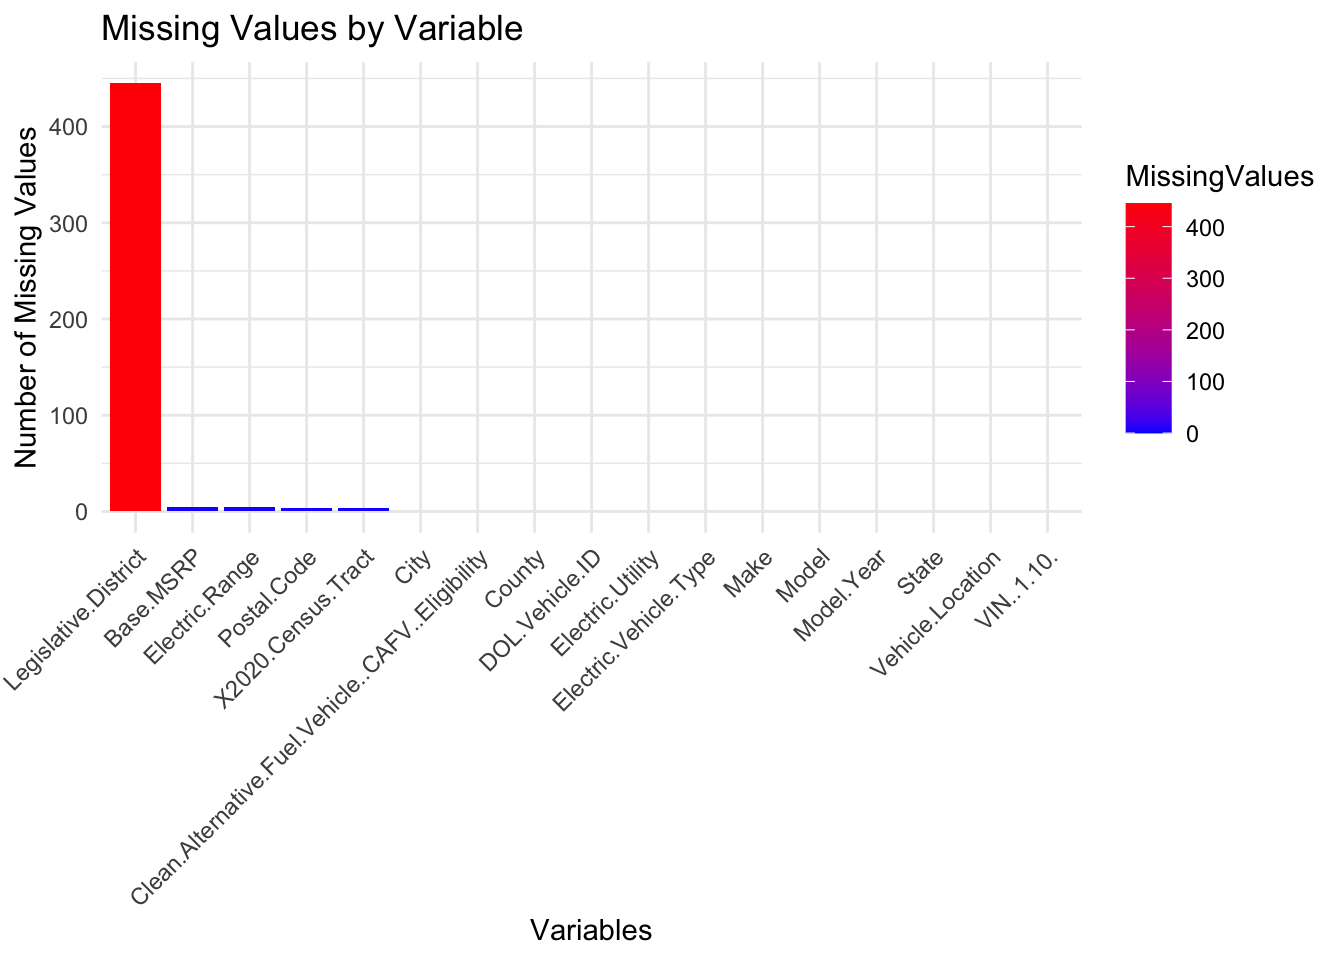
Task: Click the Variables x-axis title
Action: [x=591, y=930]
